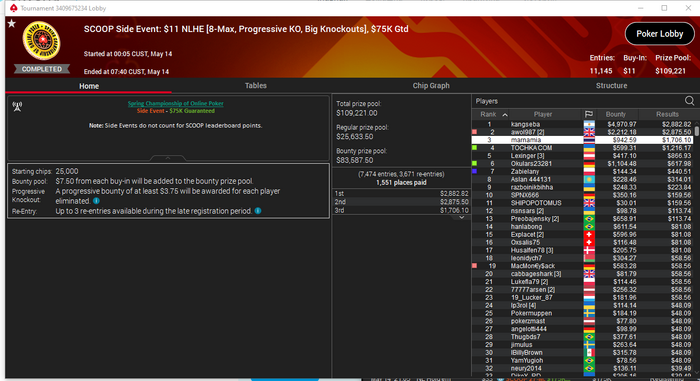Click the 2nd place $2,875.50 payout row

(401, 202)
